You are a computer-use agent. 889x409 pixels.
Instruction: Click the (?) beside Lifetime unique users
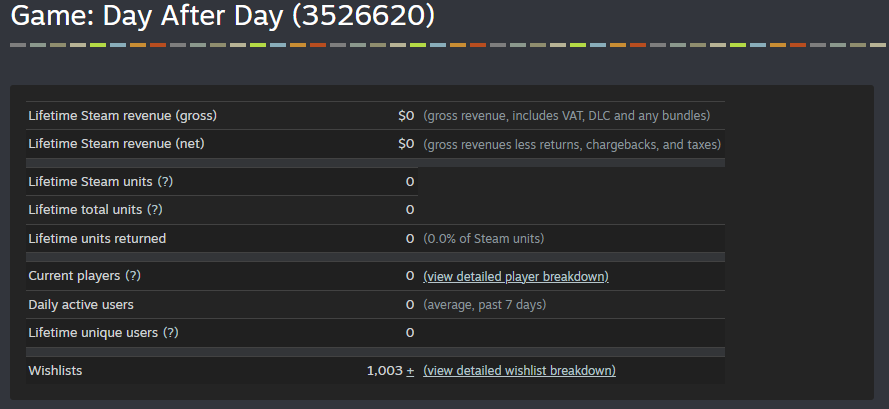[171, 333]
